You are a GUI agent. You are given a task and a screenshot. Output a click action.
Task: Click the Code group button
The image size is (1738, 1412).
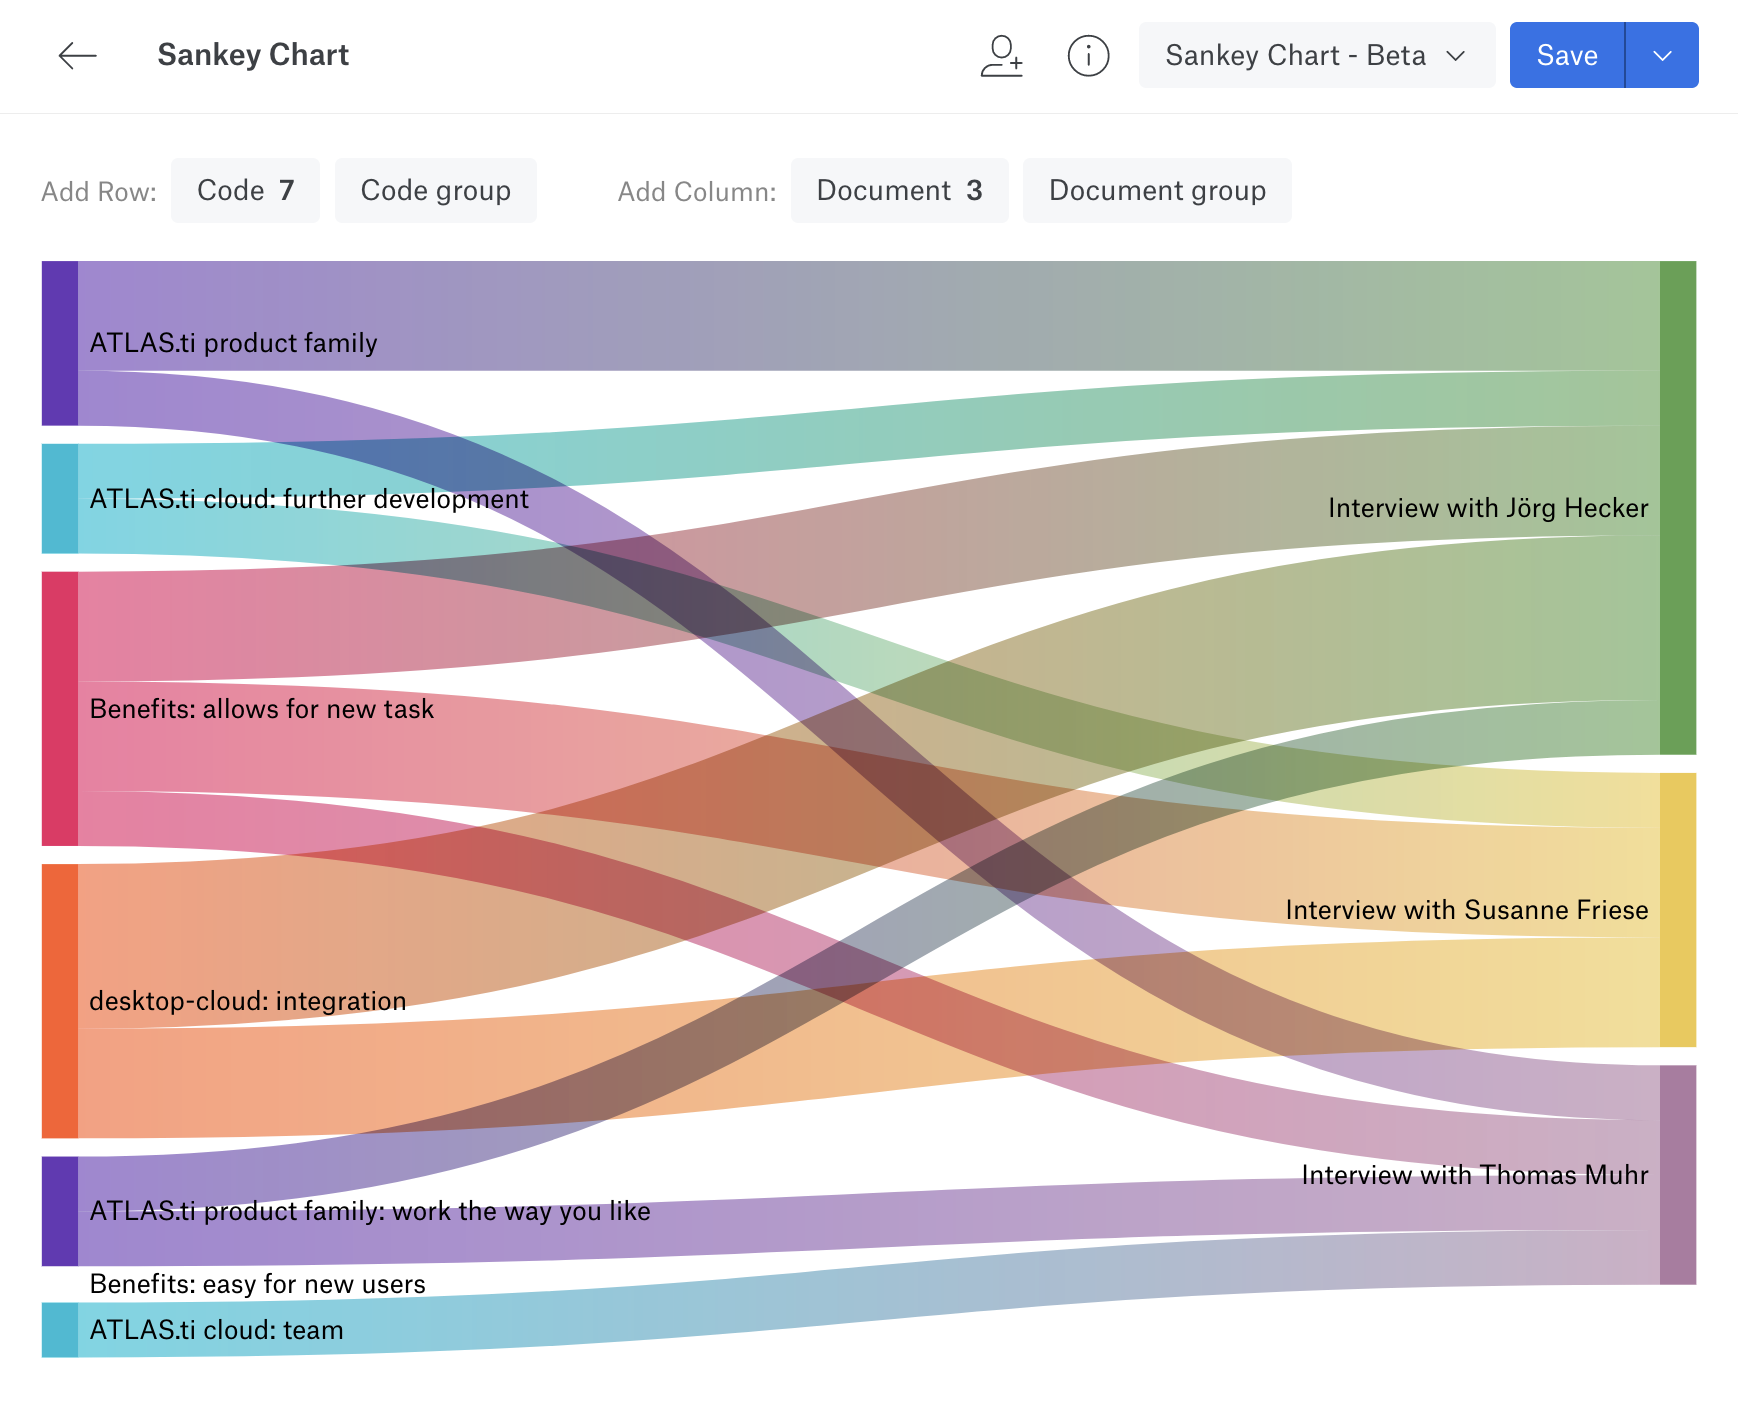(435, 191)
